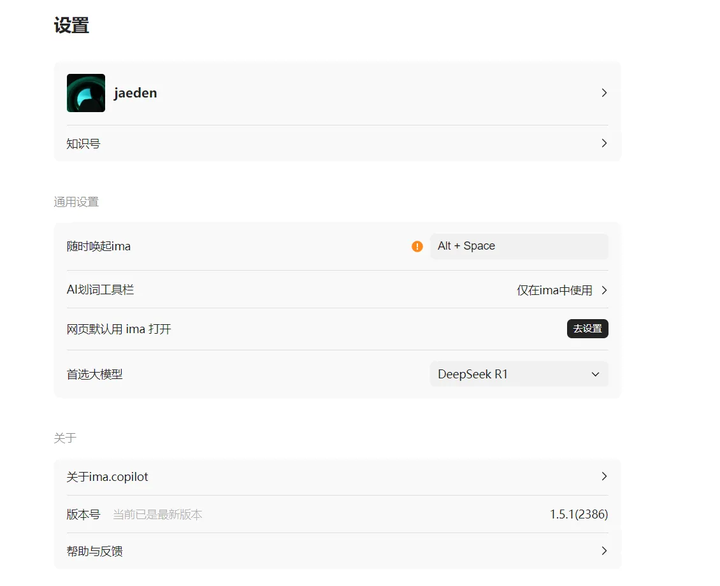Click the Alt + Space shortcut field
The image size is (720, 586).
[x=519, y=246]
